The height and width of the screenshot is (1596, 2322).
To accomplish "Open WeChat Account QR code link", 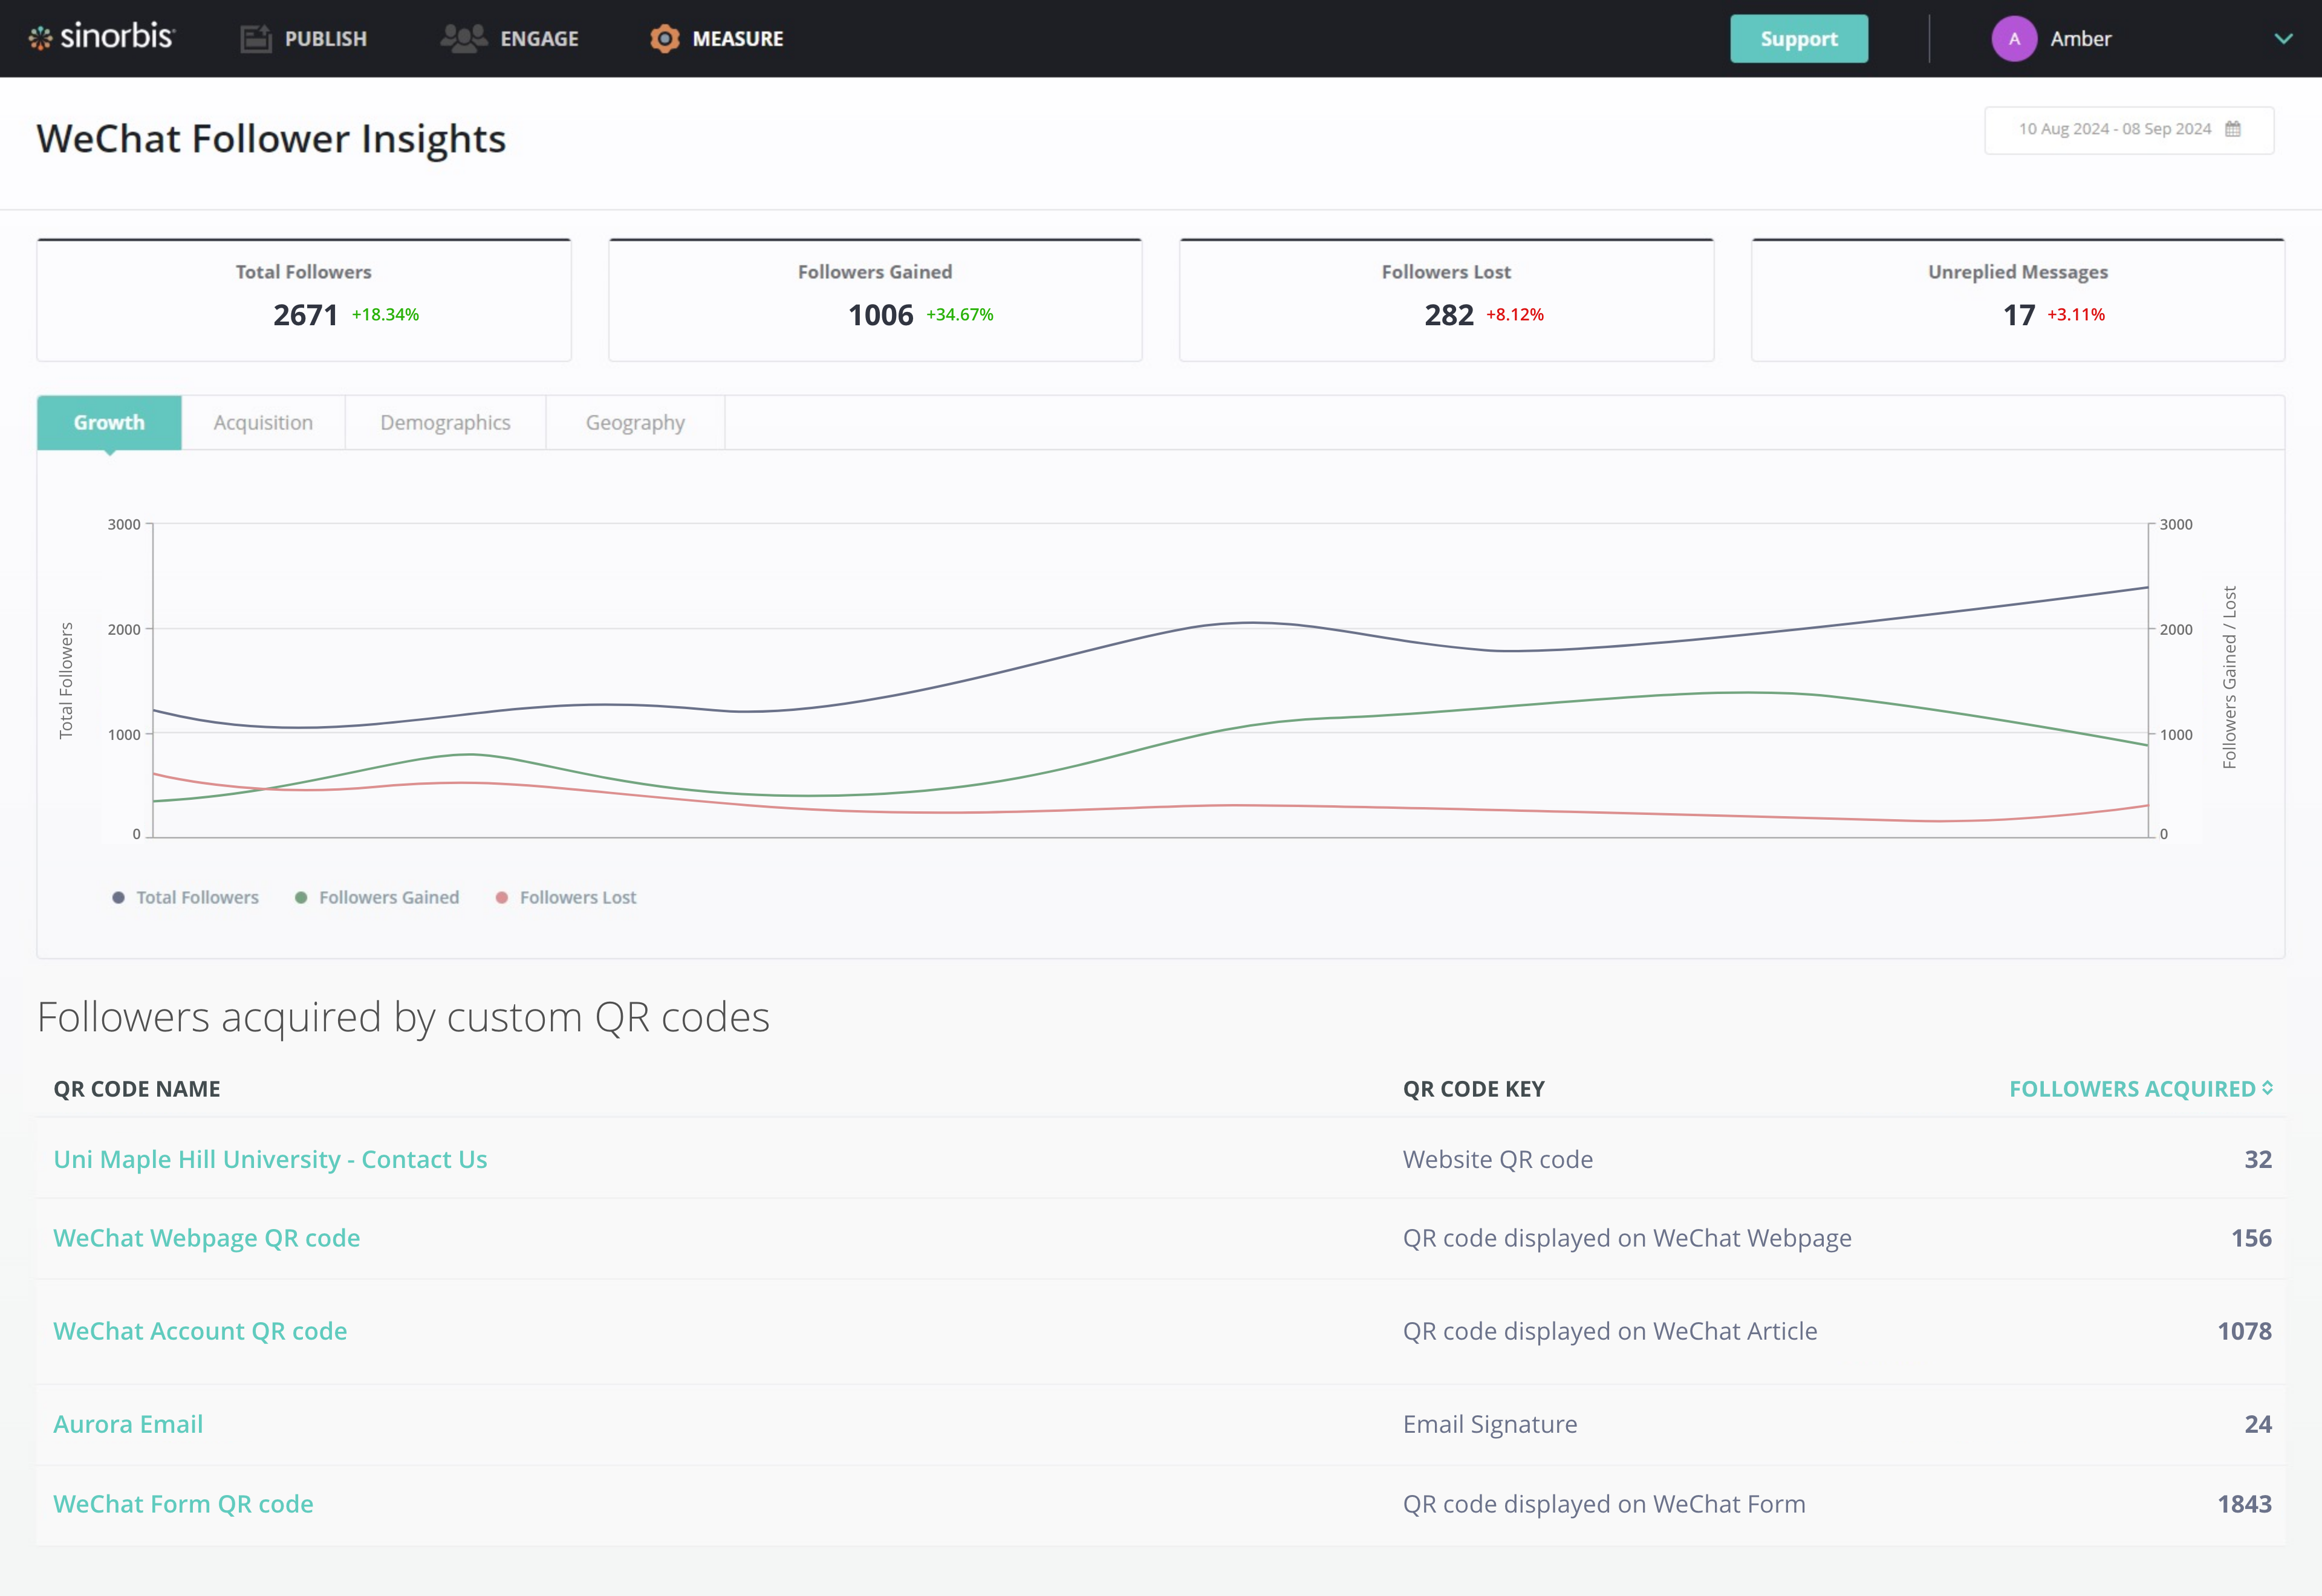I will (x=200, y=1331).
